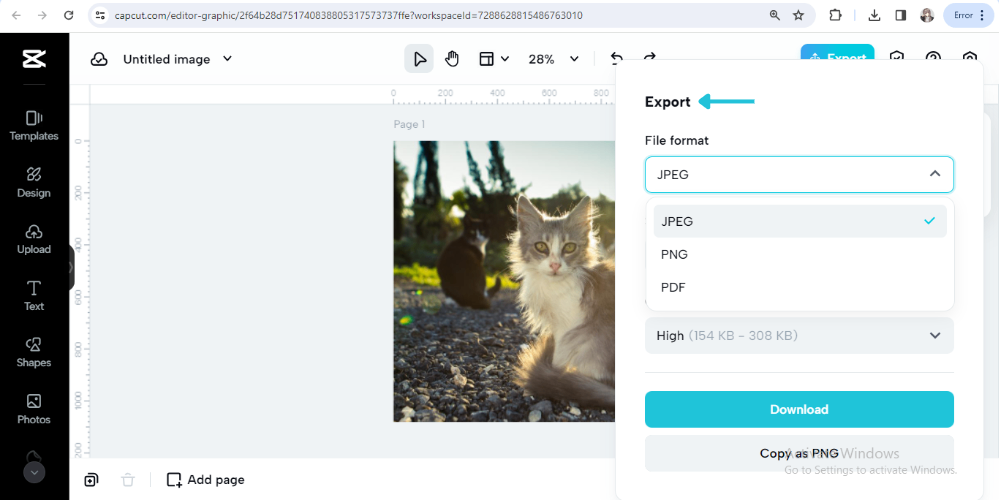The width and height of the screenshot is (1000, 500).
Task: Open the CapCut home logo
Action: pyautogui.click(x=34, y=59)
